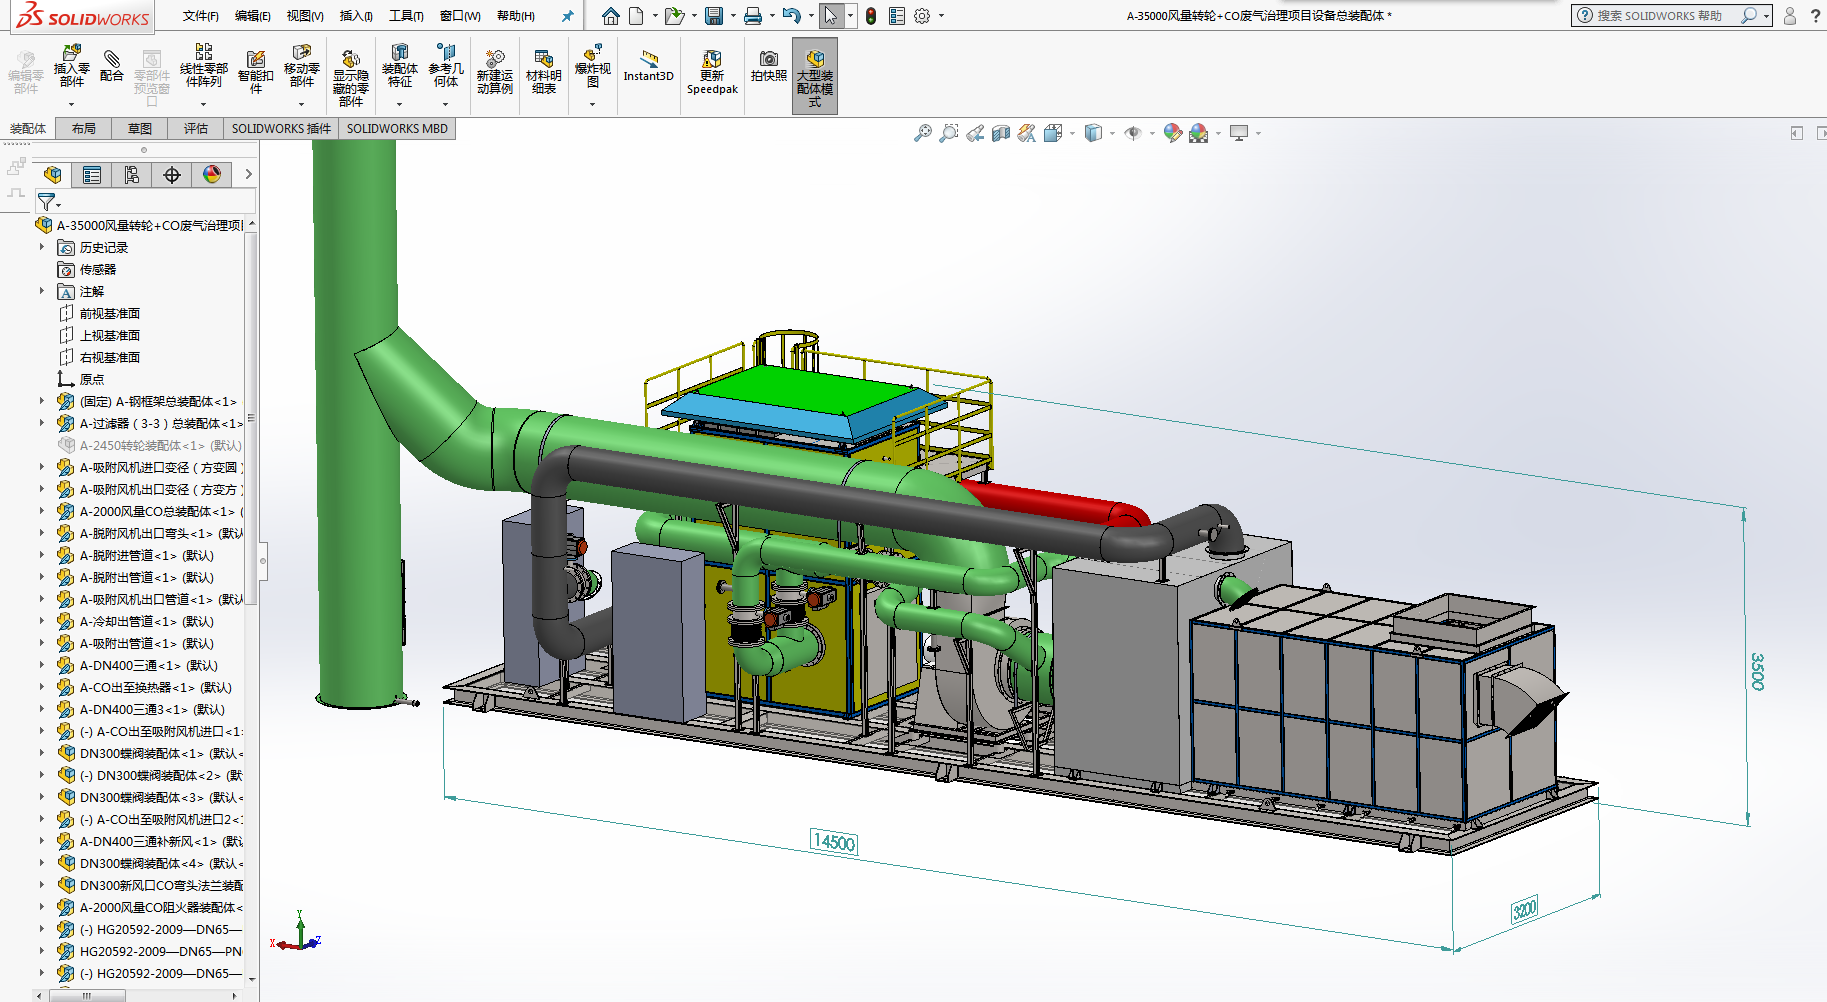Click the 14500 dimension label
Viewport: 1827px width, 1002px height.
(833, 842)
